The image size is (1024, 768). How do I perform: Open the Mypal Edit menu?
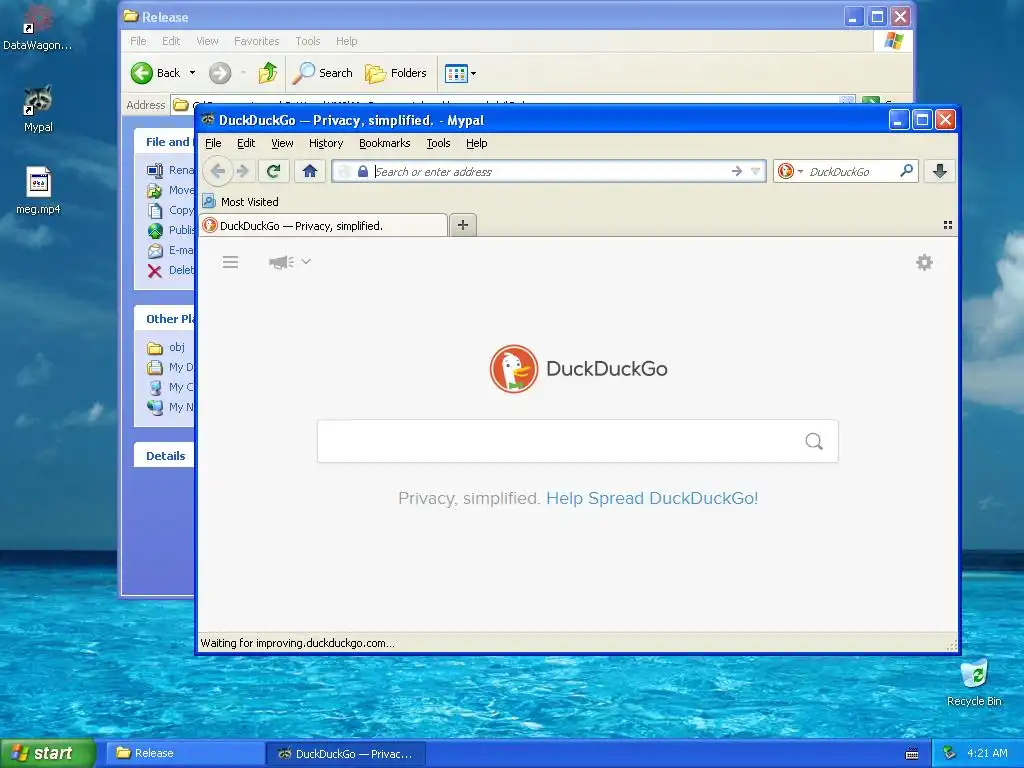246,143
